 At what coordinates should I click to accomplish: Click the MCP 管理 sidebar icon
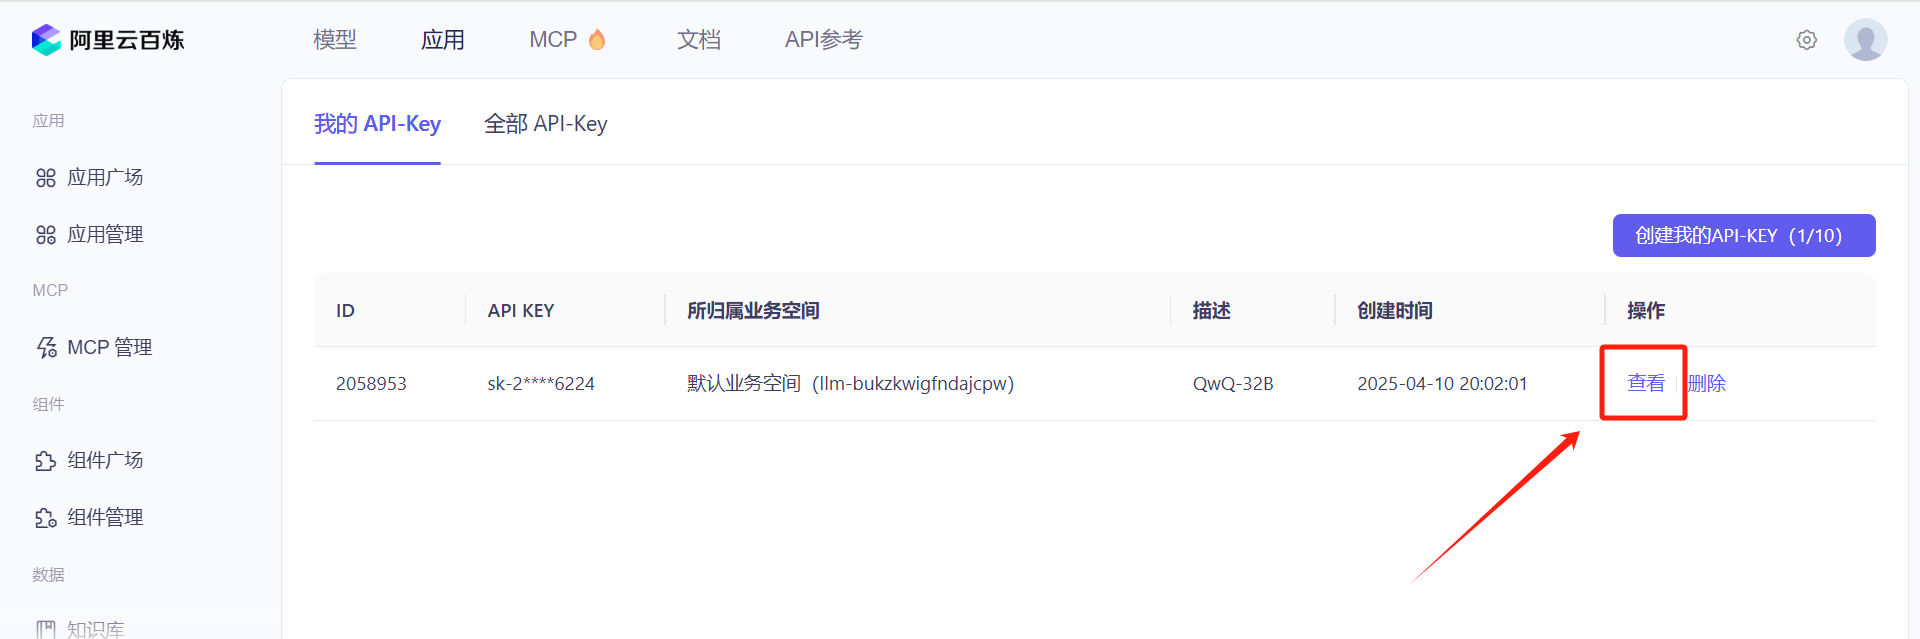click(46, 348)
